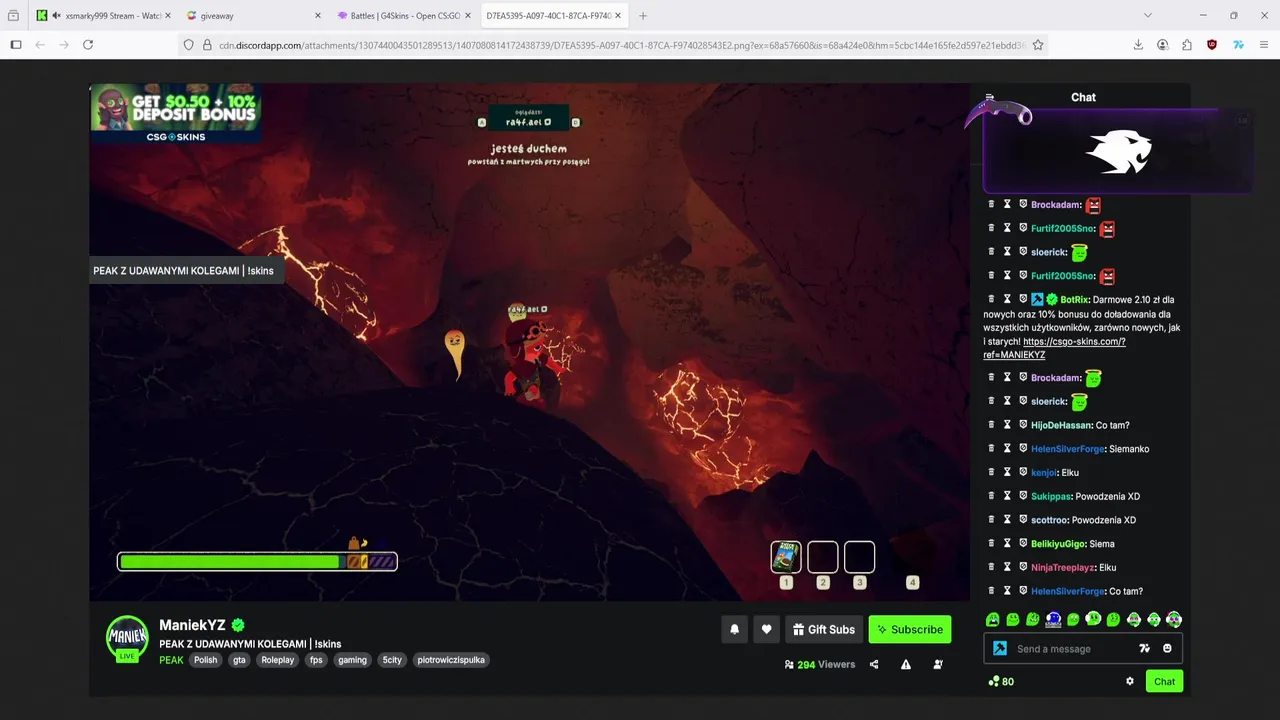Click the BotRix username in chat
The height and width of the screenshot is (720, 1280).
(1074, 300)
